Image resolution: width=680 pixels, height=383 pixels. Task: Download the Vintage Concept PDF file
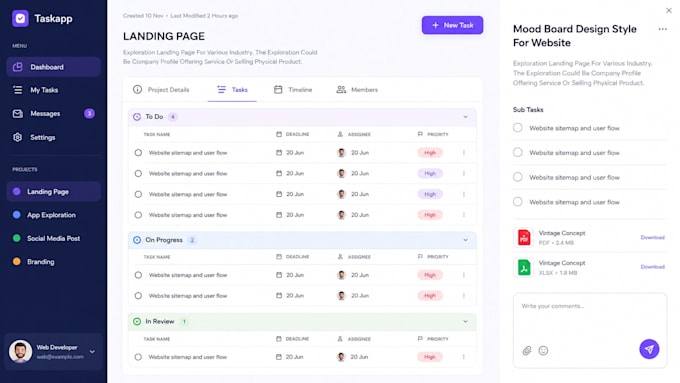pyautogui.click(x=653, y=237)
